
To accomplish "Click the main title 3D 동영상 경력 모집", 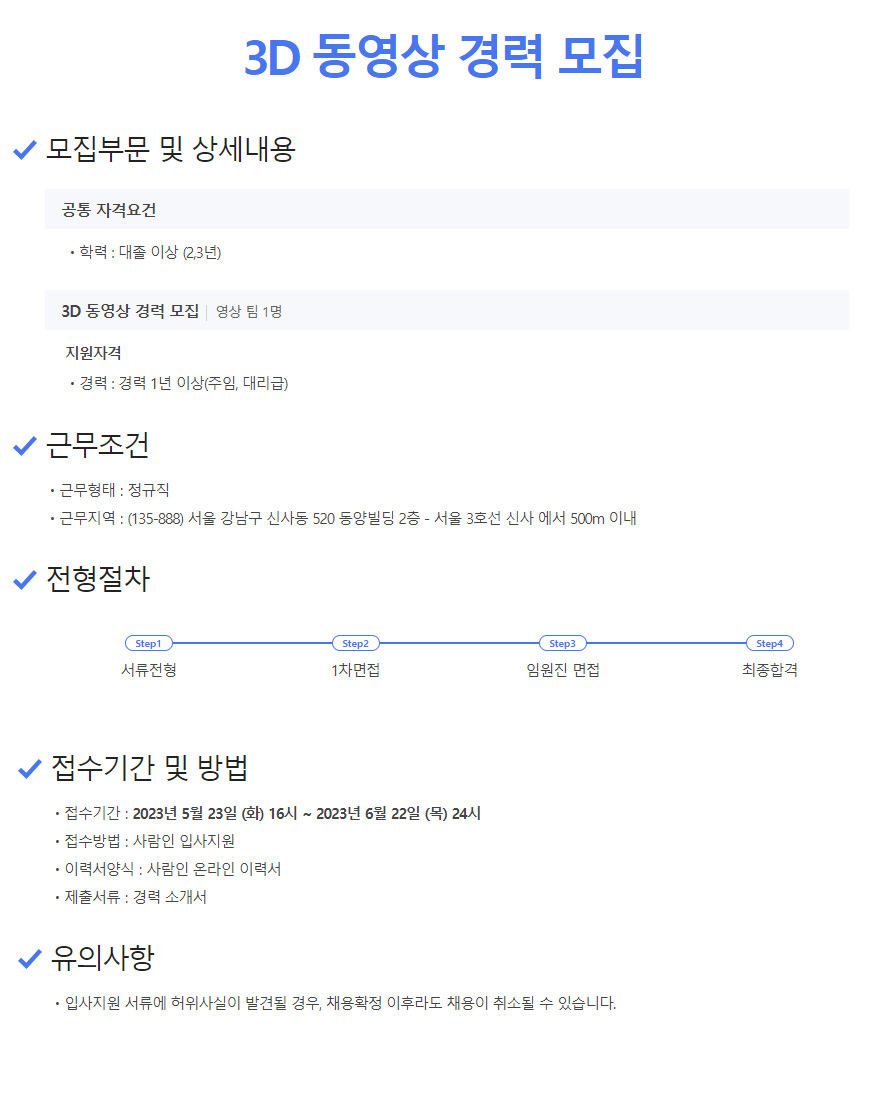I will point(443,57).
